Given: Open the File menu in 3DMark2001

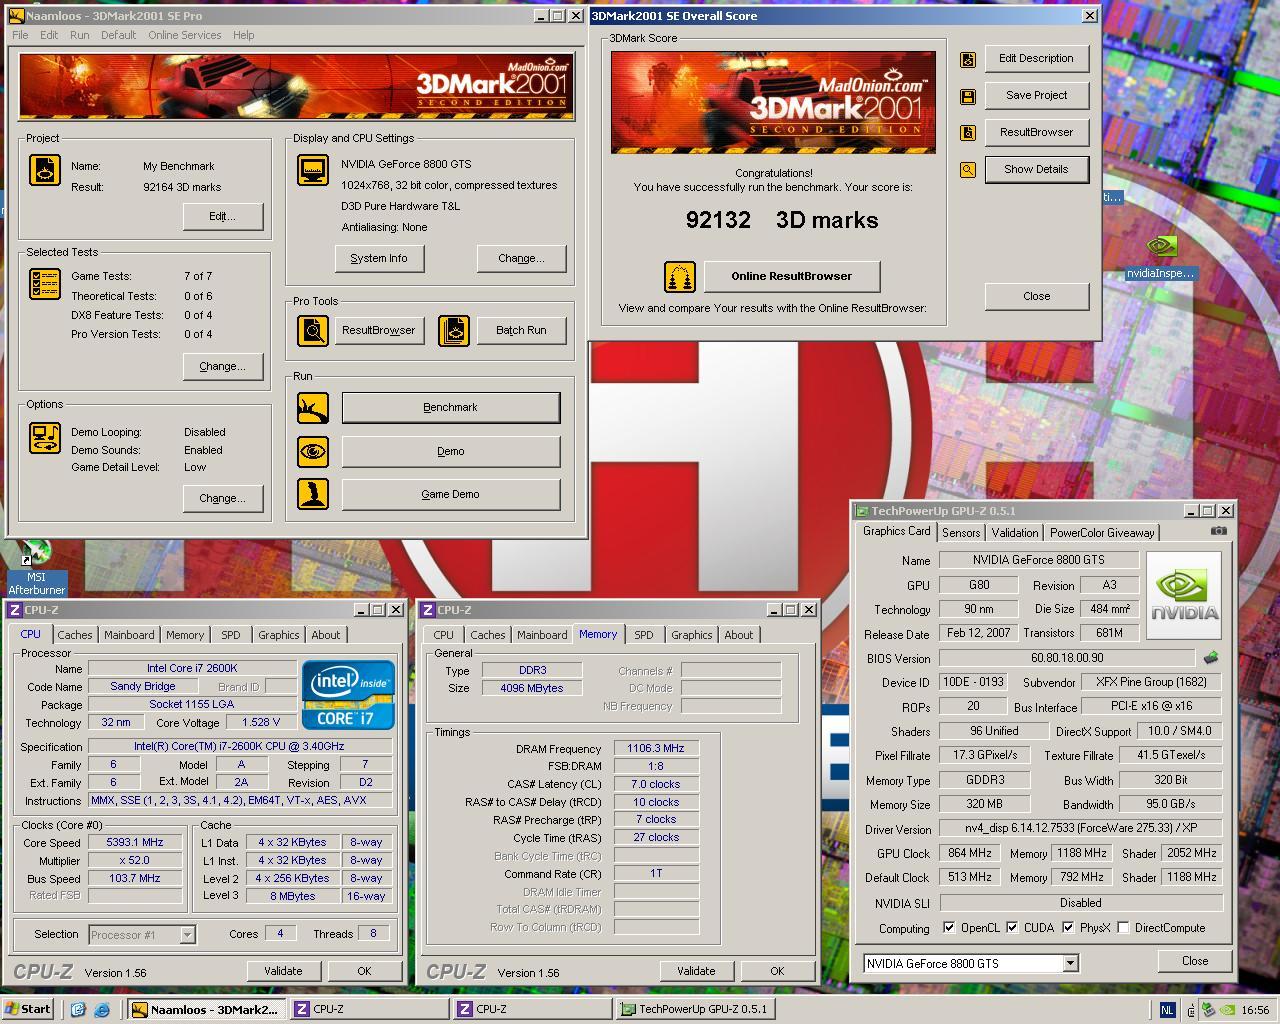Looking at the screenshot, I should pos(20,35).
